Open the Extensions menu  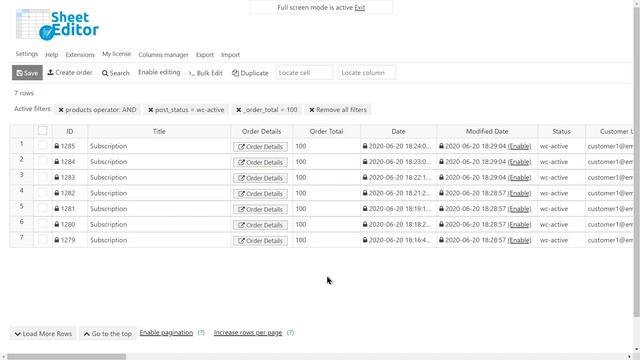(x=80, y=55)
